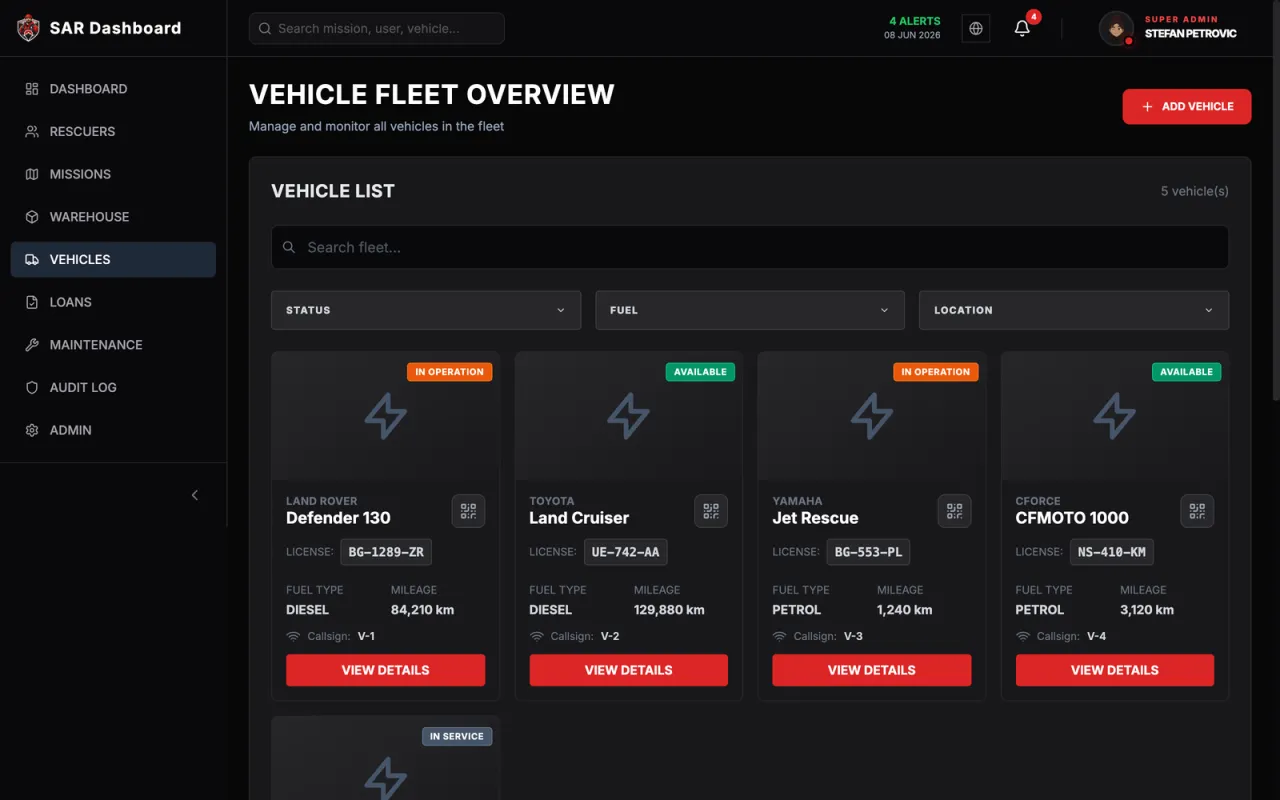Screen dimensions: 1280x800
Task: Click the Land Cruiser lightning placeholder image
Action: 628,416
